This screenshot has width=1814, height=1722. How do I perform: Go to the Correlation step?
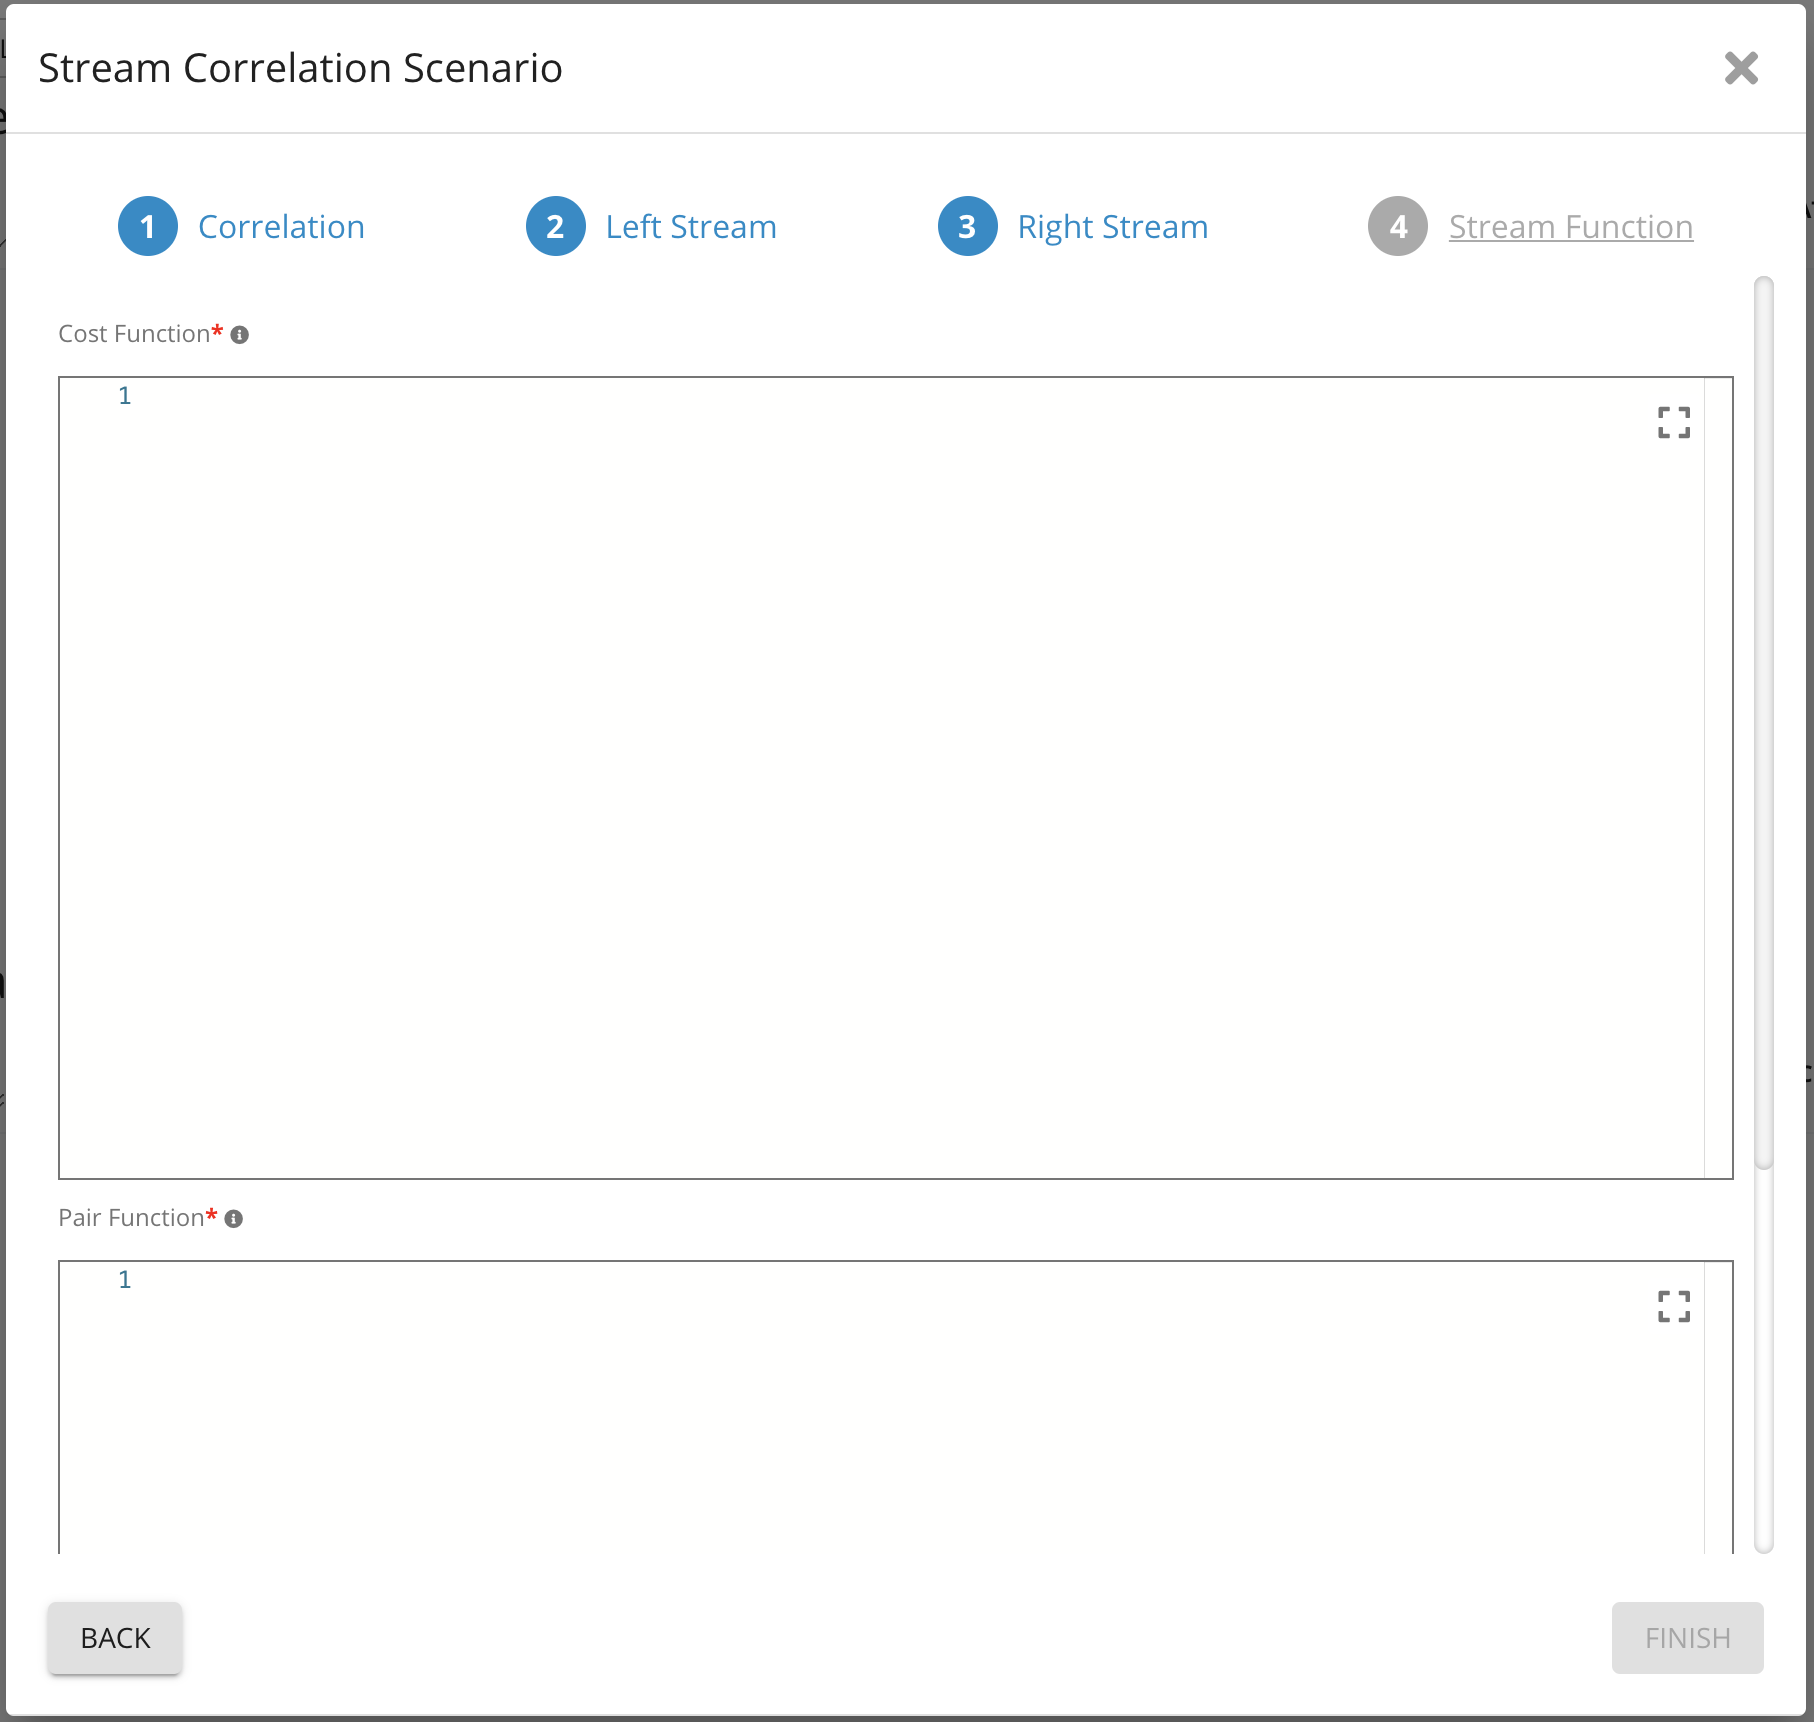tap(281, 227)
